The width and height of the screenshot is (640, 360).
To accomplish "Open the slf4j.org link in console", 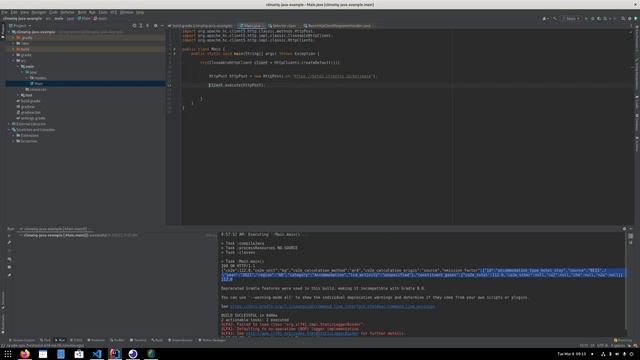I will coord(302,333).
